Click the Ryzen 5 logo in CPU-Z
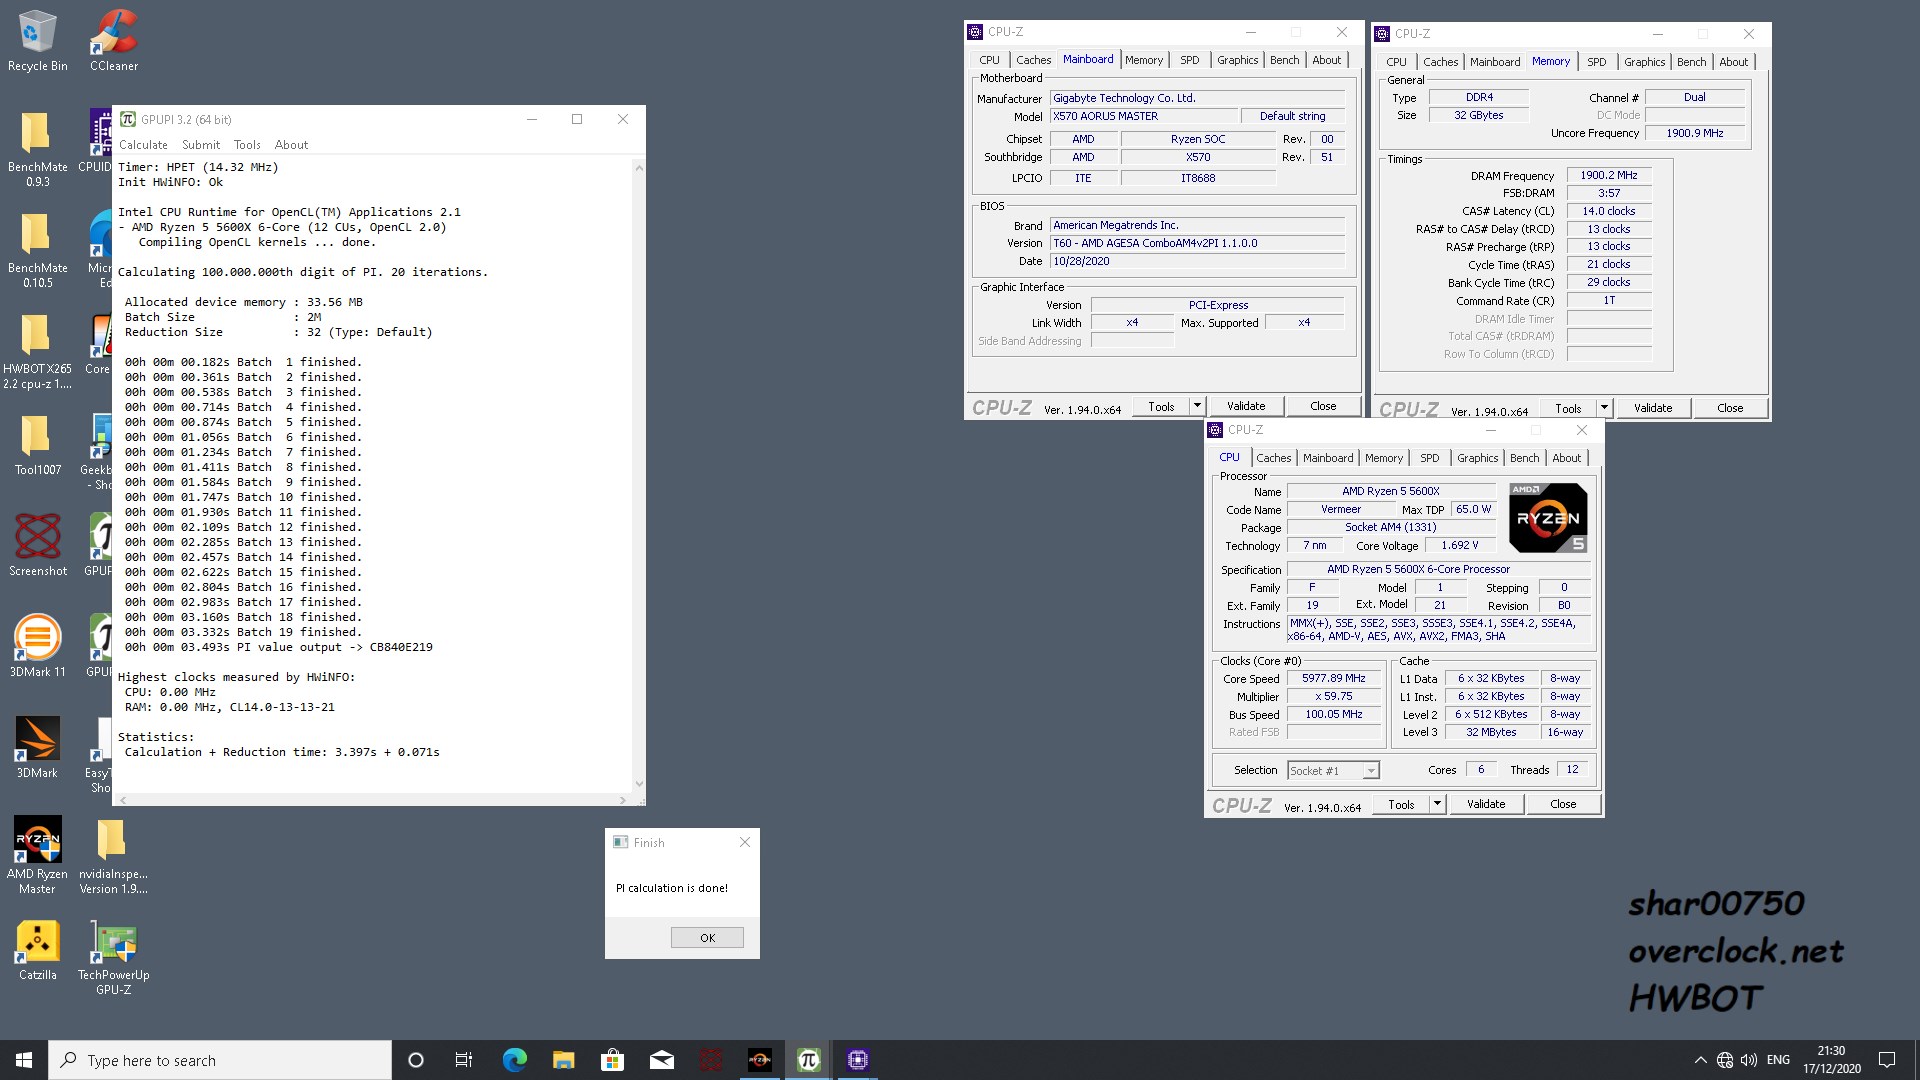The image size is (1920, 1080). (1548, 518)
